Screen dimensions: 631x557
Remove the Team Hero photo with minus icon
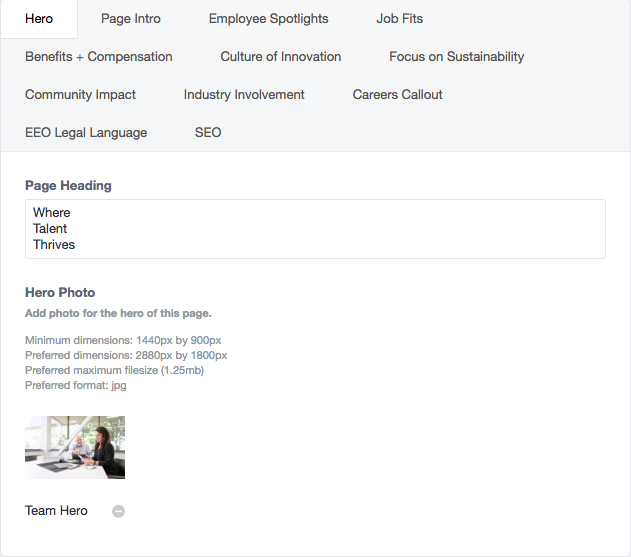(118, 511)
